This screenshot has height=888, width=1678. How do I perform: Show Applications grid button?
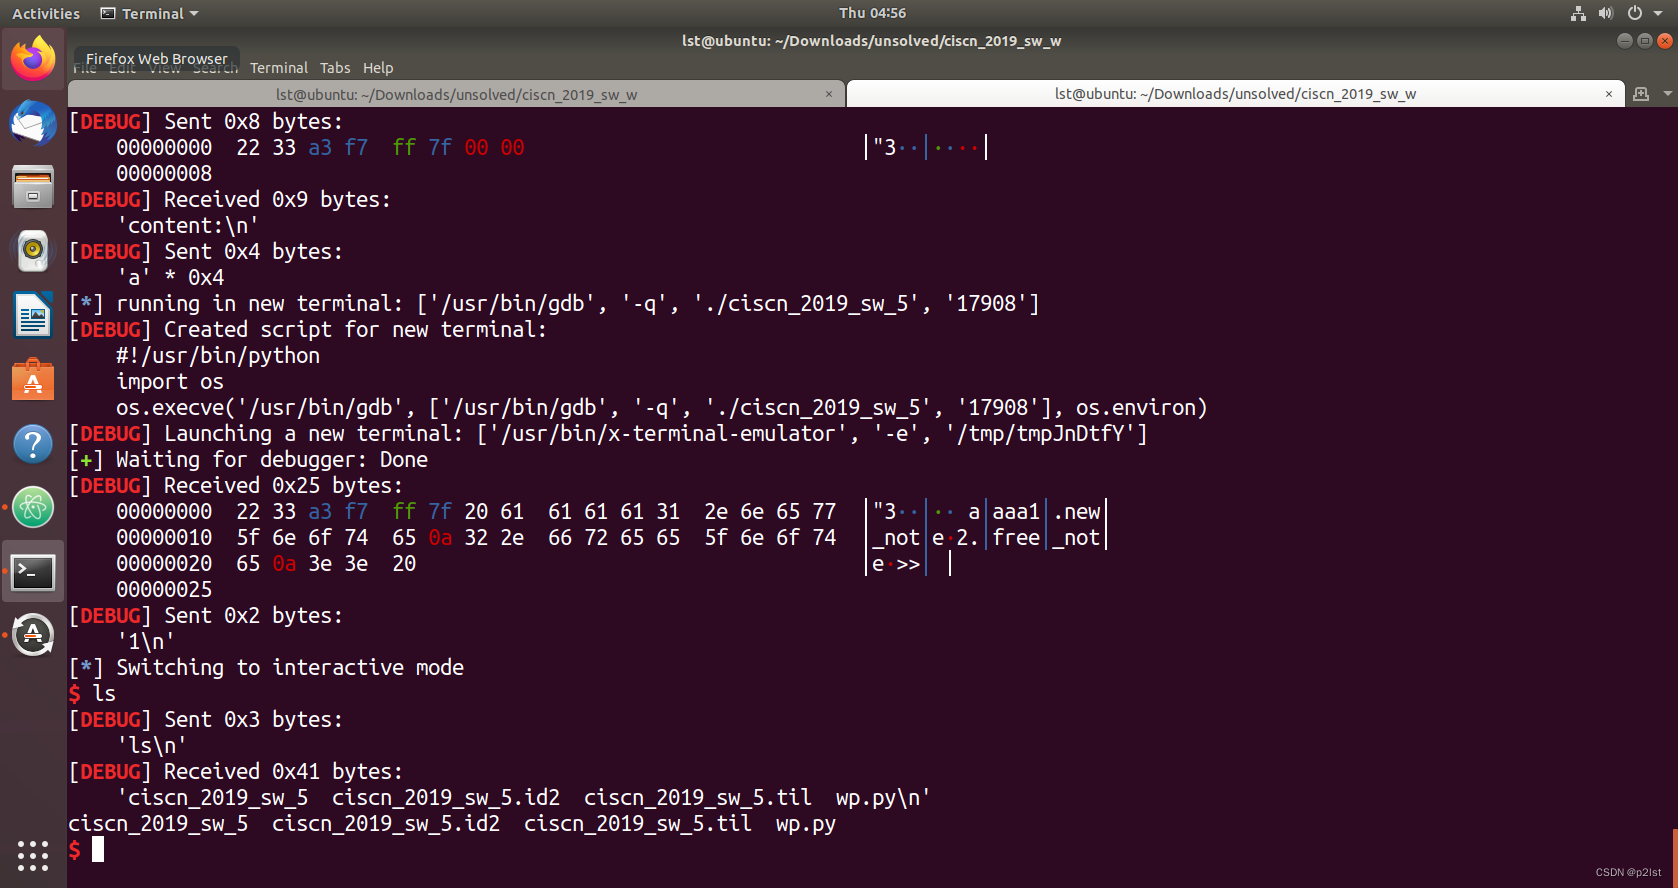tap(33, 855)
